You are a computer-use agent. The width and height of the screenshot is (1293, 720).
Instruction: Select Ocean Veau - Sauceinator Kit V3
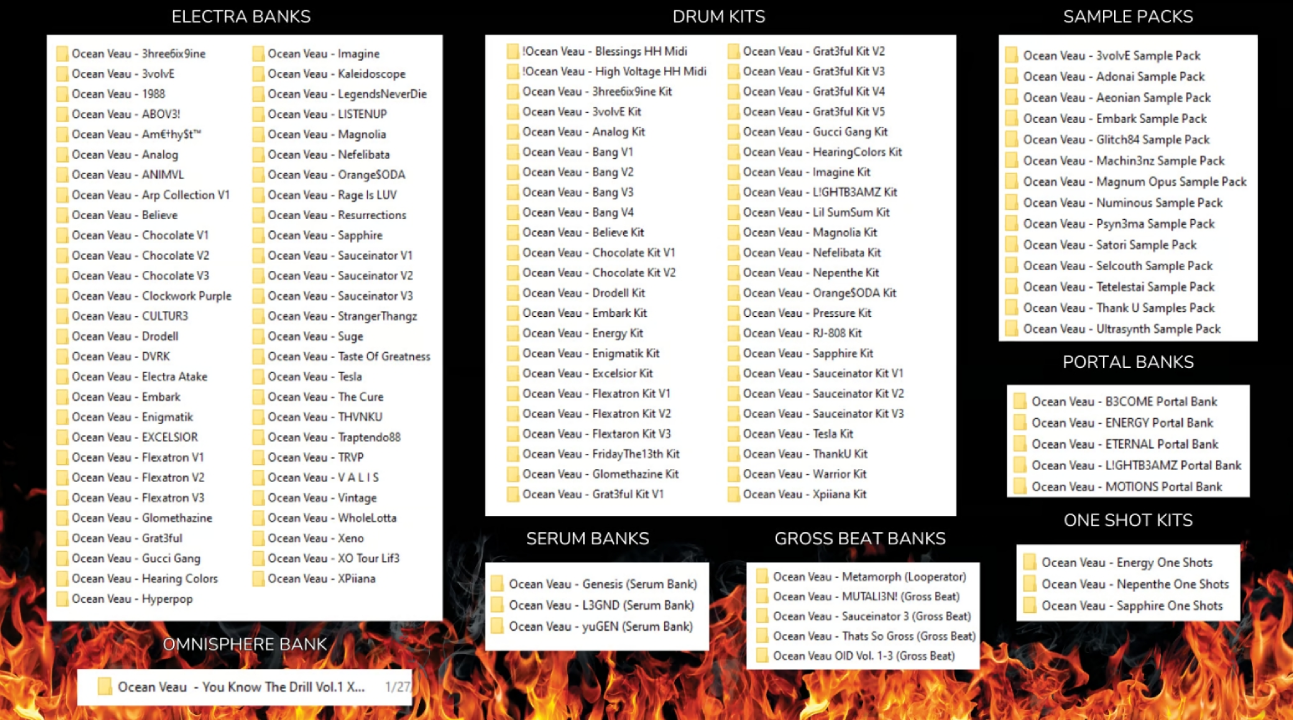(823, 414)
